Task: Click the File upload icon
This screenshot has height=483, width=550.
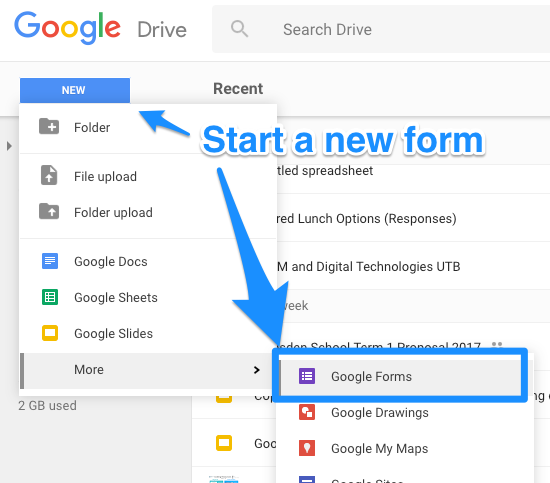Action: point(49,175)
